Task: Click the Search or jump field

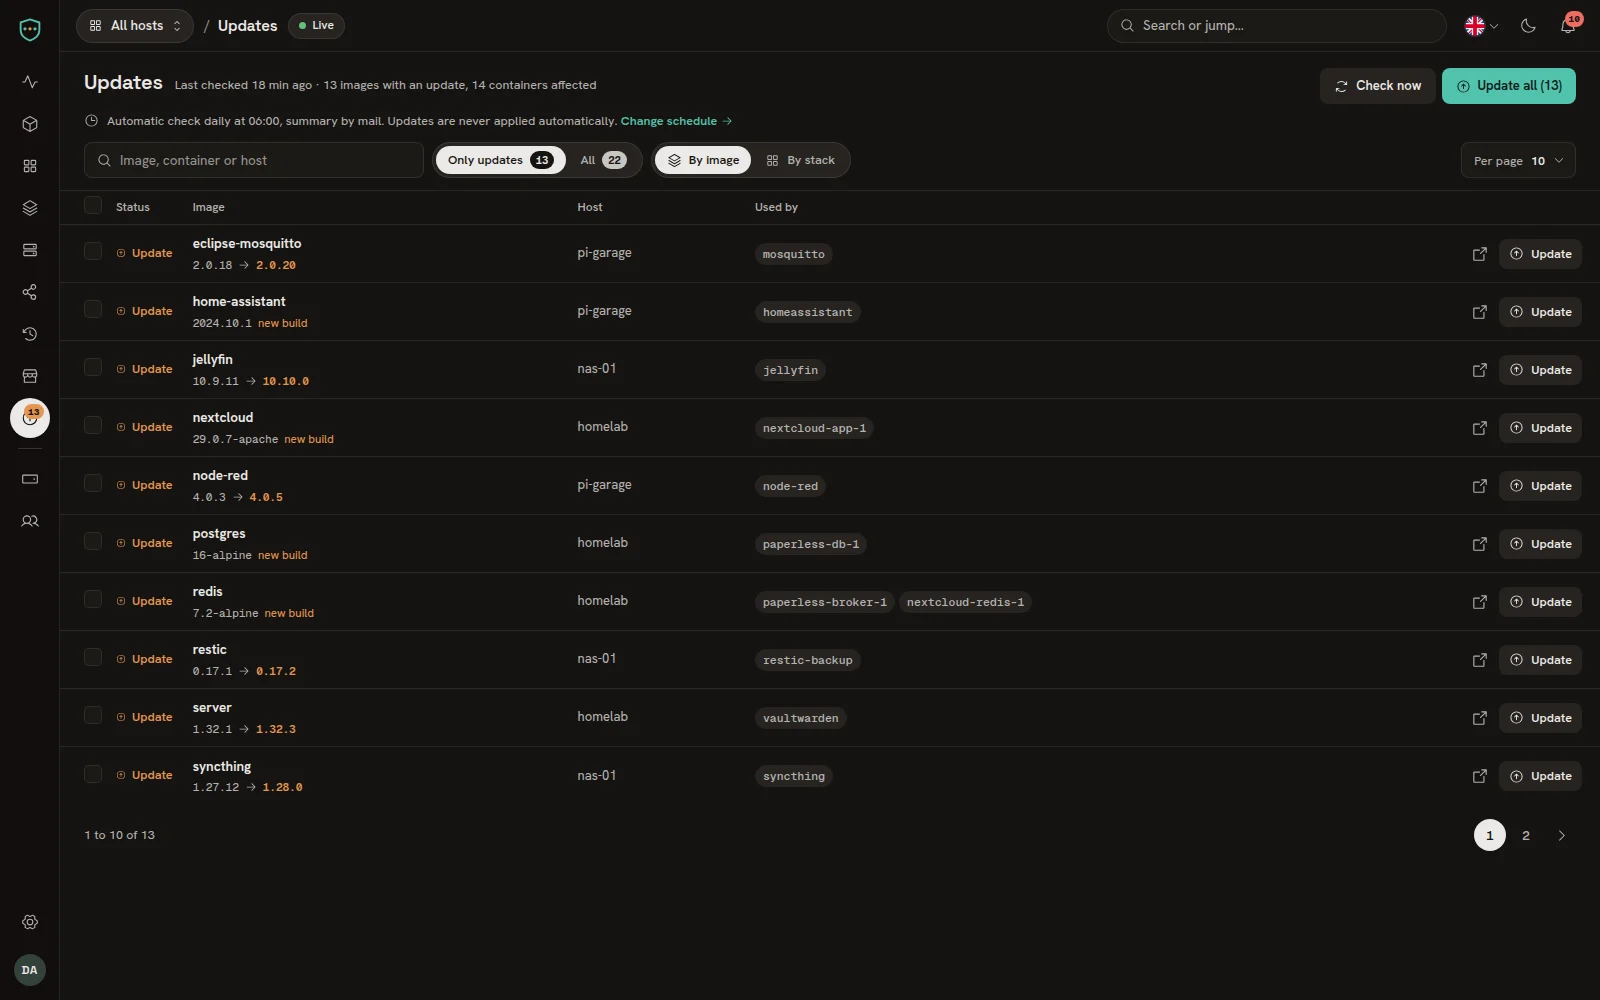Action: coord(1277,26)
